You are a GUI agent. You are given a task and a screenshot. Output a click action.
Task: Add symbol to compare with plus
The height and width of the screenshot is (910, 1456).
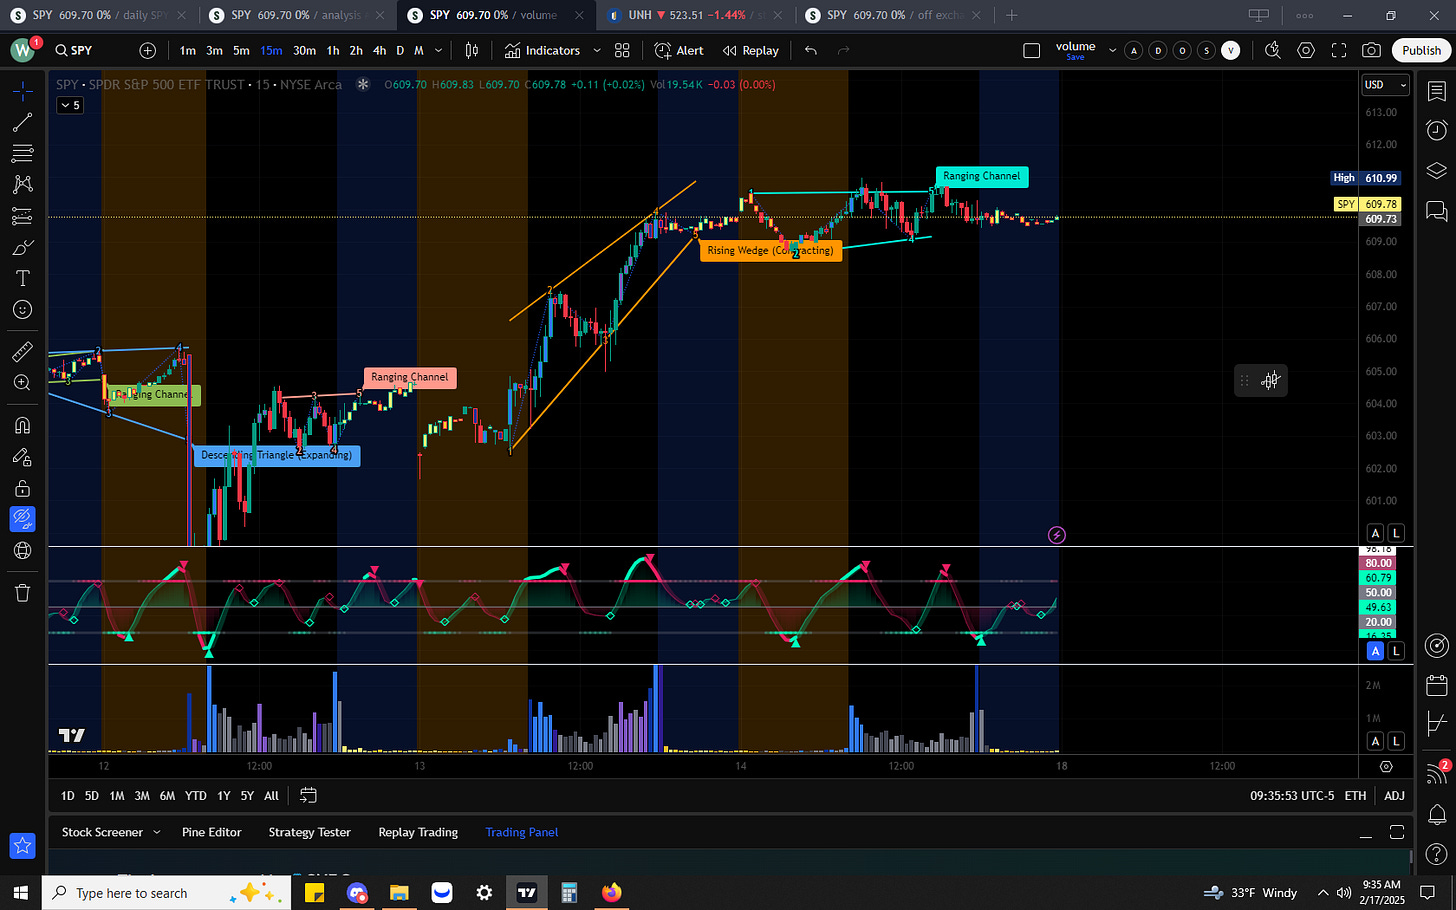click(x=147, y=50)
